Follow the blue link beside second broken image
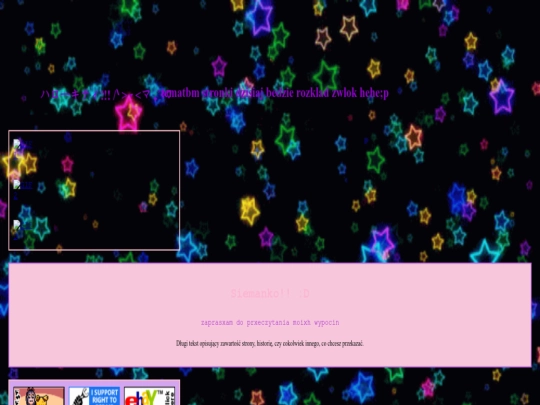540x405 pixels. click(x=27, y=186)
